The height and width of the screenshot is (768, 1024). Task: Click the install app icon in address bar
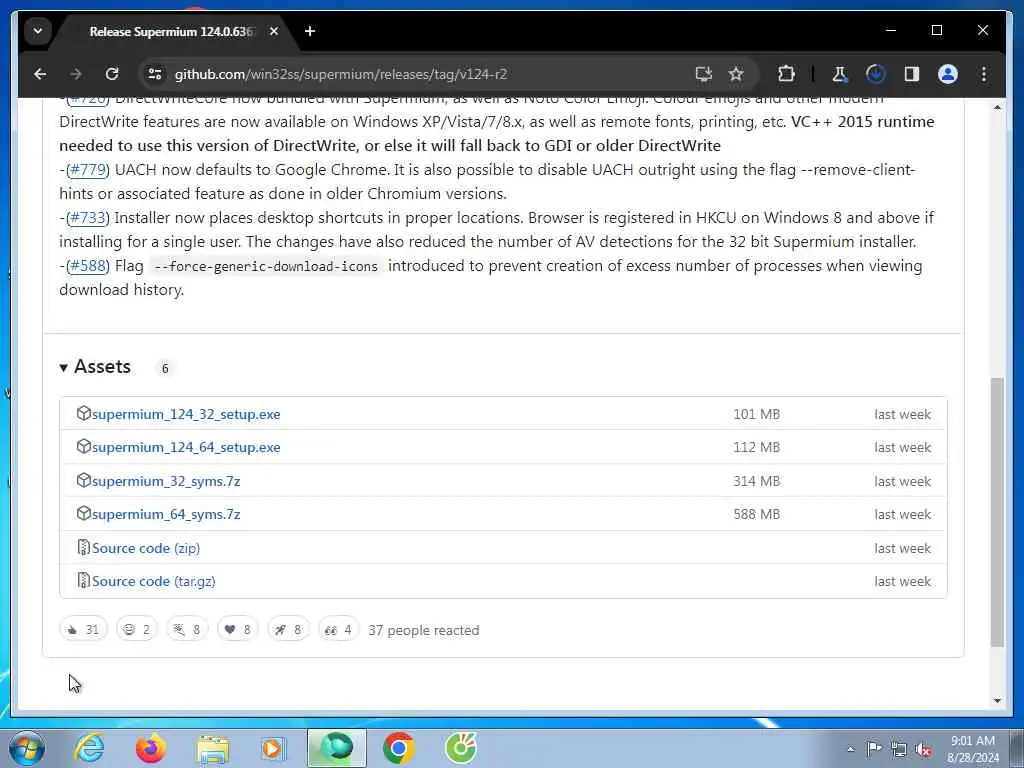(703, 74)
